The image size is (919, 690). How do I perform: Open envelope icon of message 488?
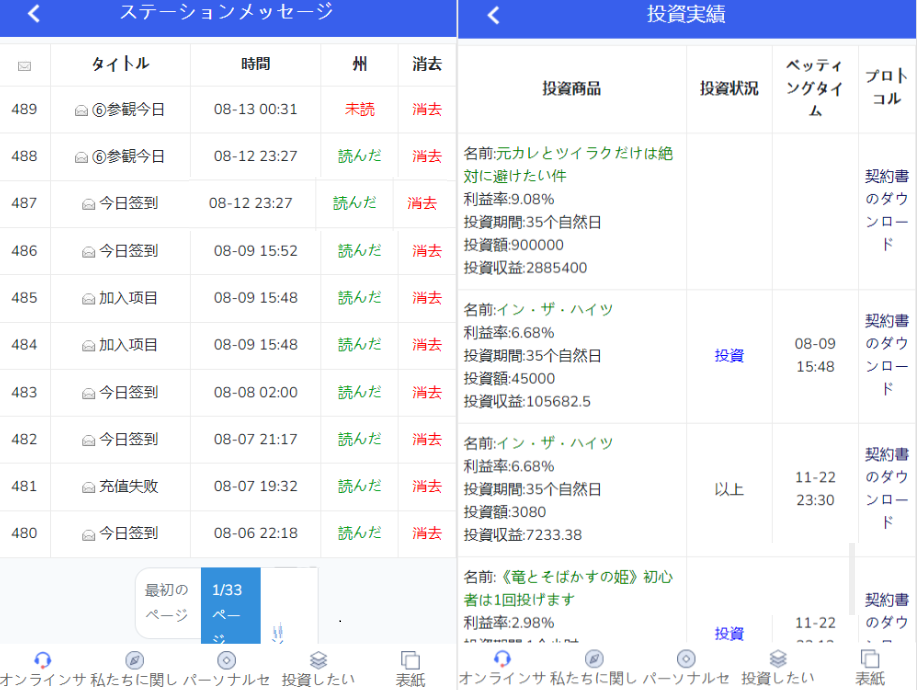click(81, 157)
